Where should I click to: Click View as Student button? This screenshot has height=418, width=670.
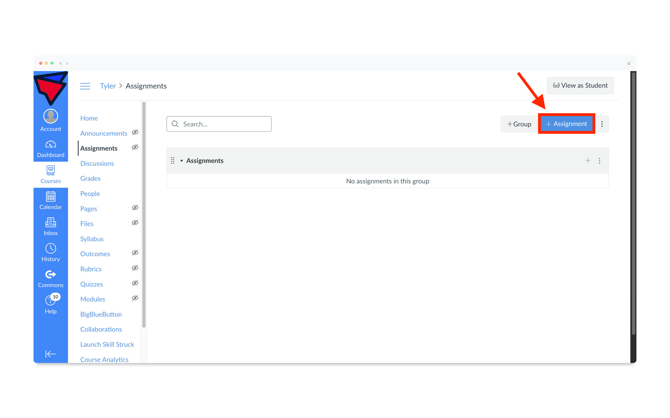[x=580, y=85]
